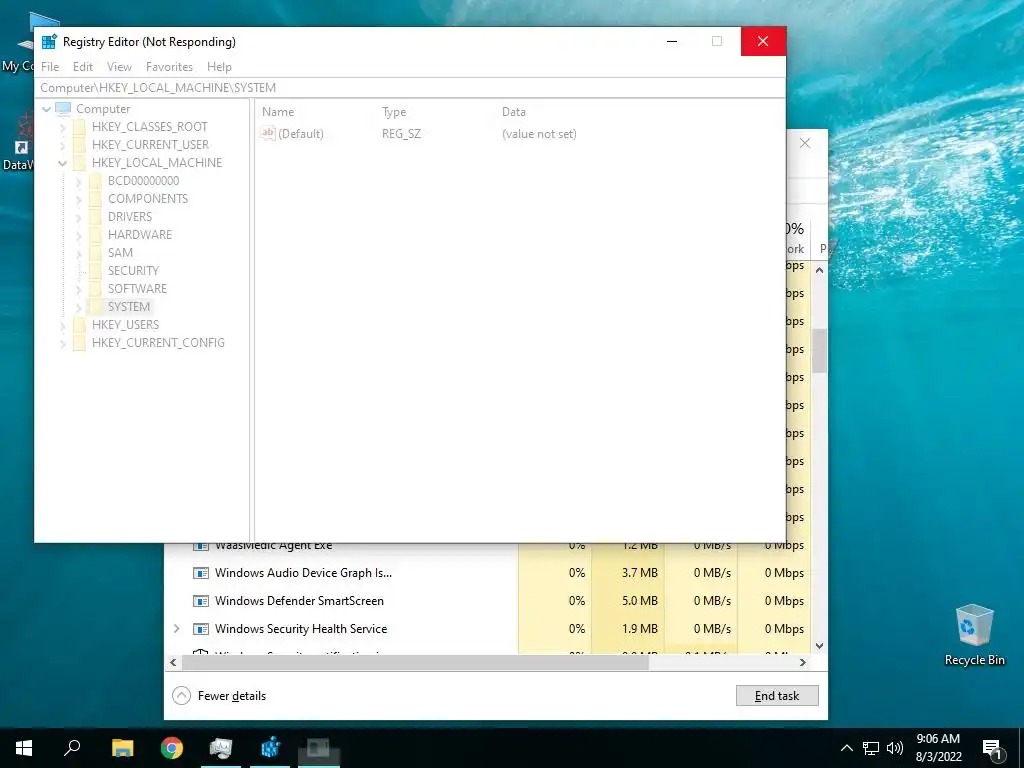Select HKEY_USERS in the tree

[125, 325]
